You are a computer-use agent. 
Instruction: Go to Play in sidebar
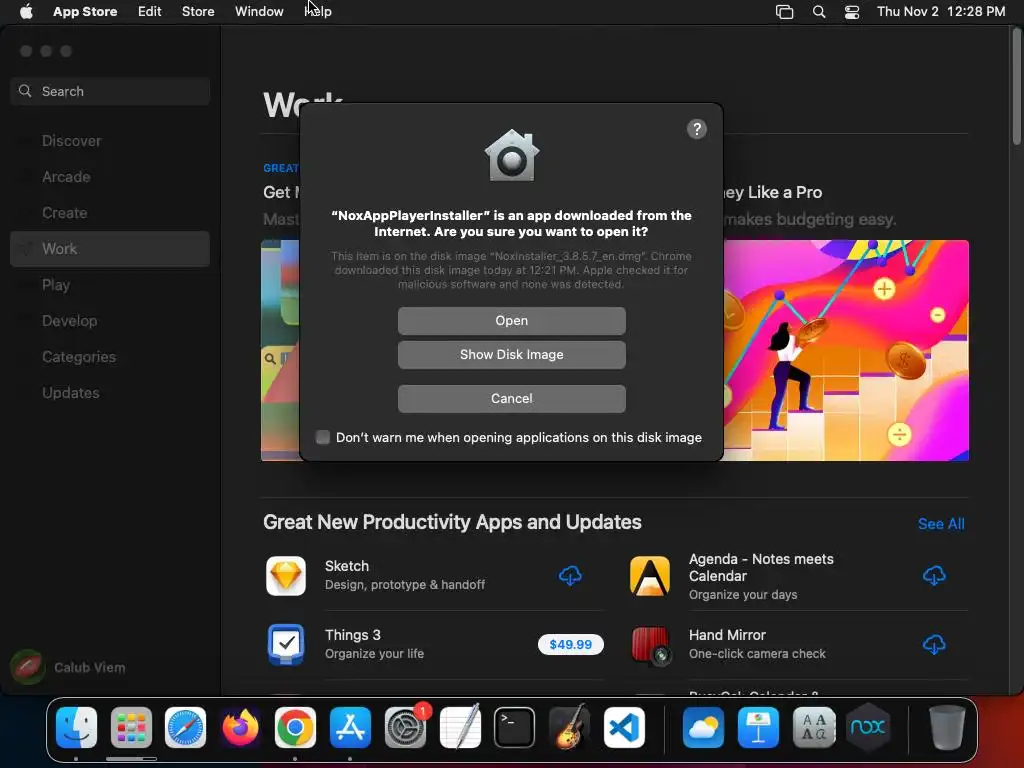[56, 285]
